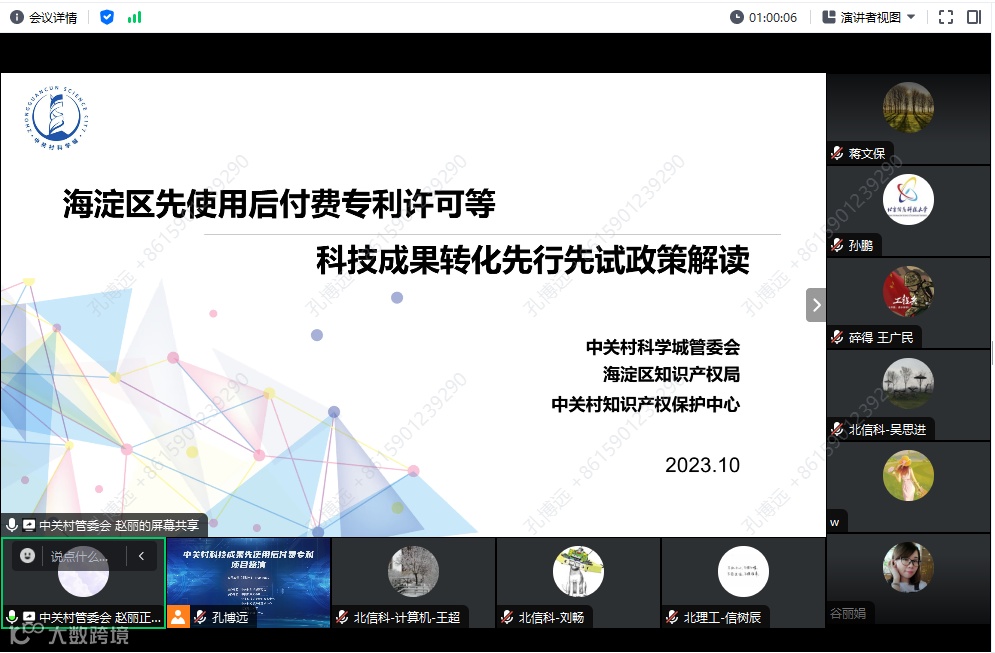Click the text 中关村科学城管委会
Viewport: 995px width, 653px height.
tap(662, 347)
